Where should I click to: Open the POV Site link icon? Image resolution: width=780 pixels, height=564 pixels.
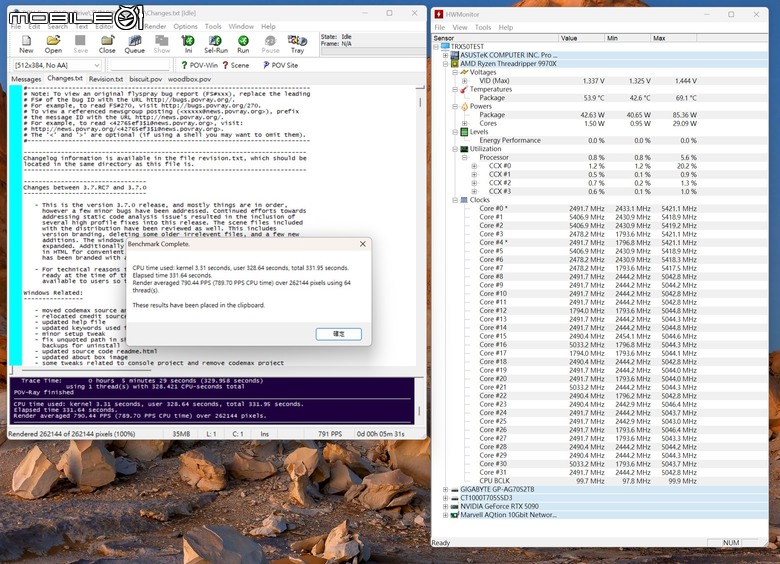coord(266,65)
